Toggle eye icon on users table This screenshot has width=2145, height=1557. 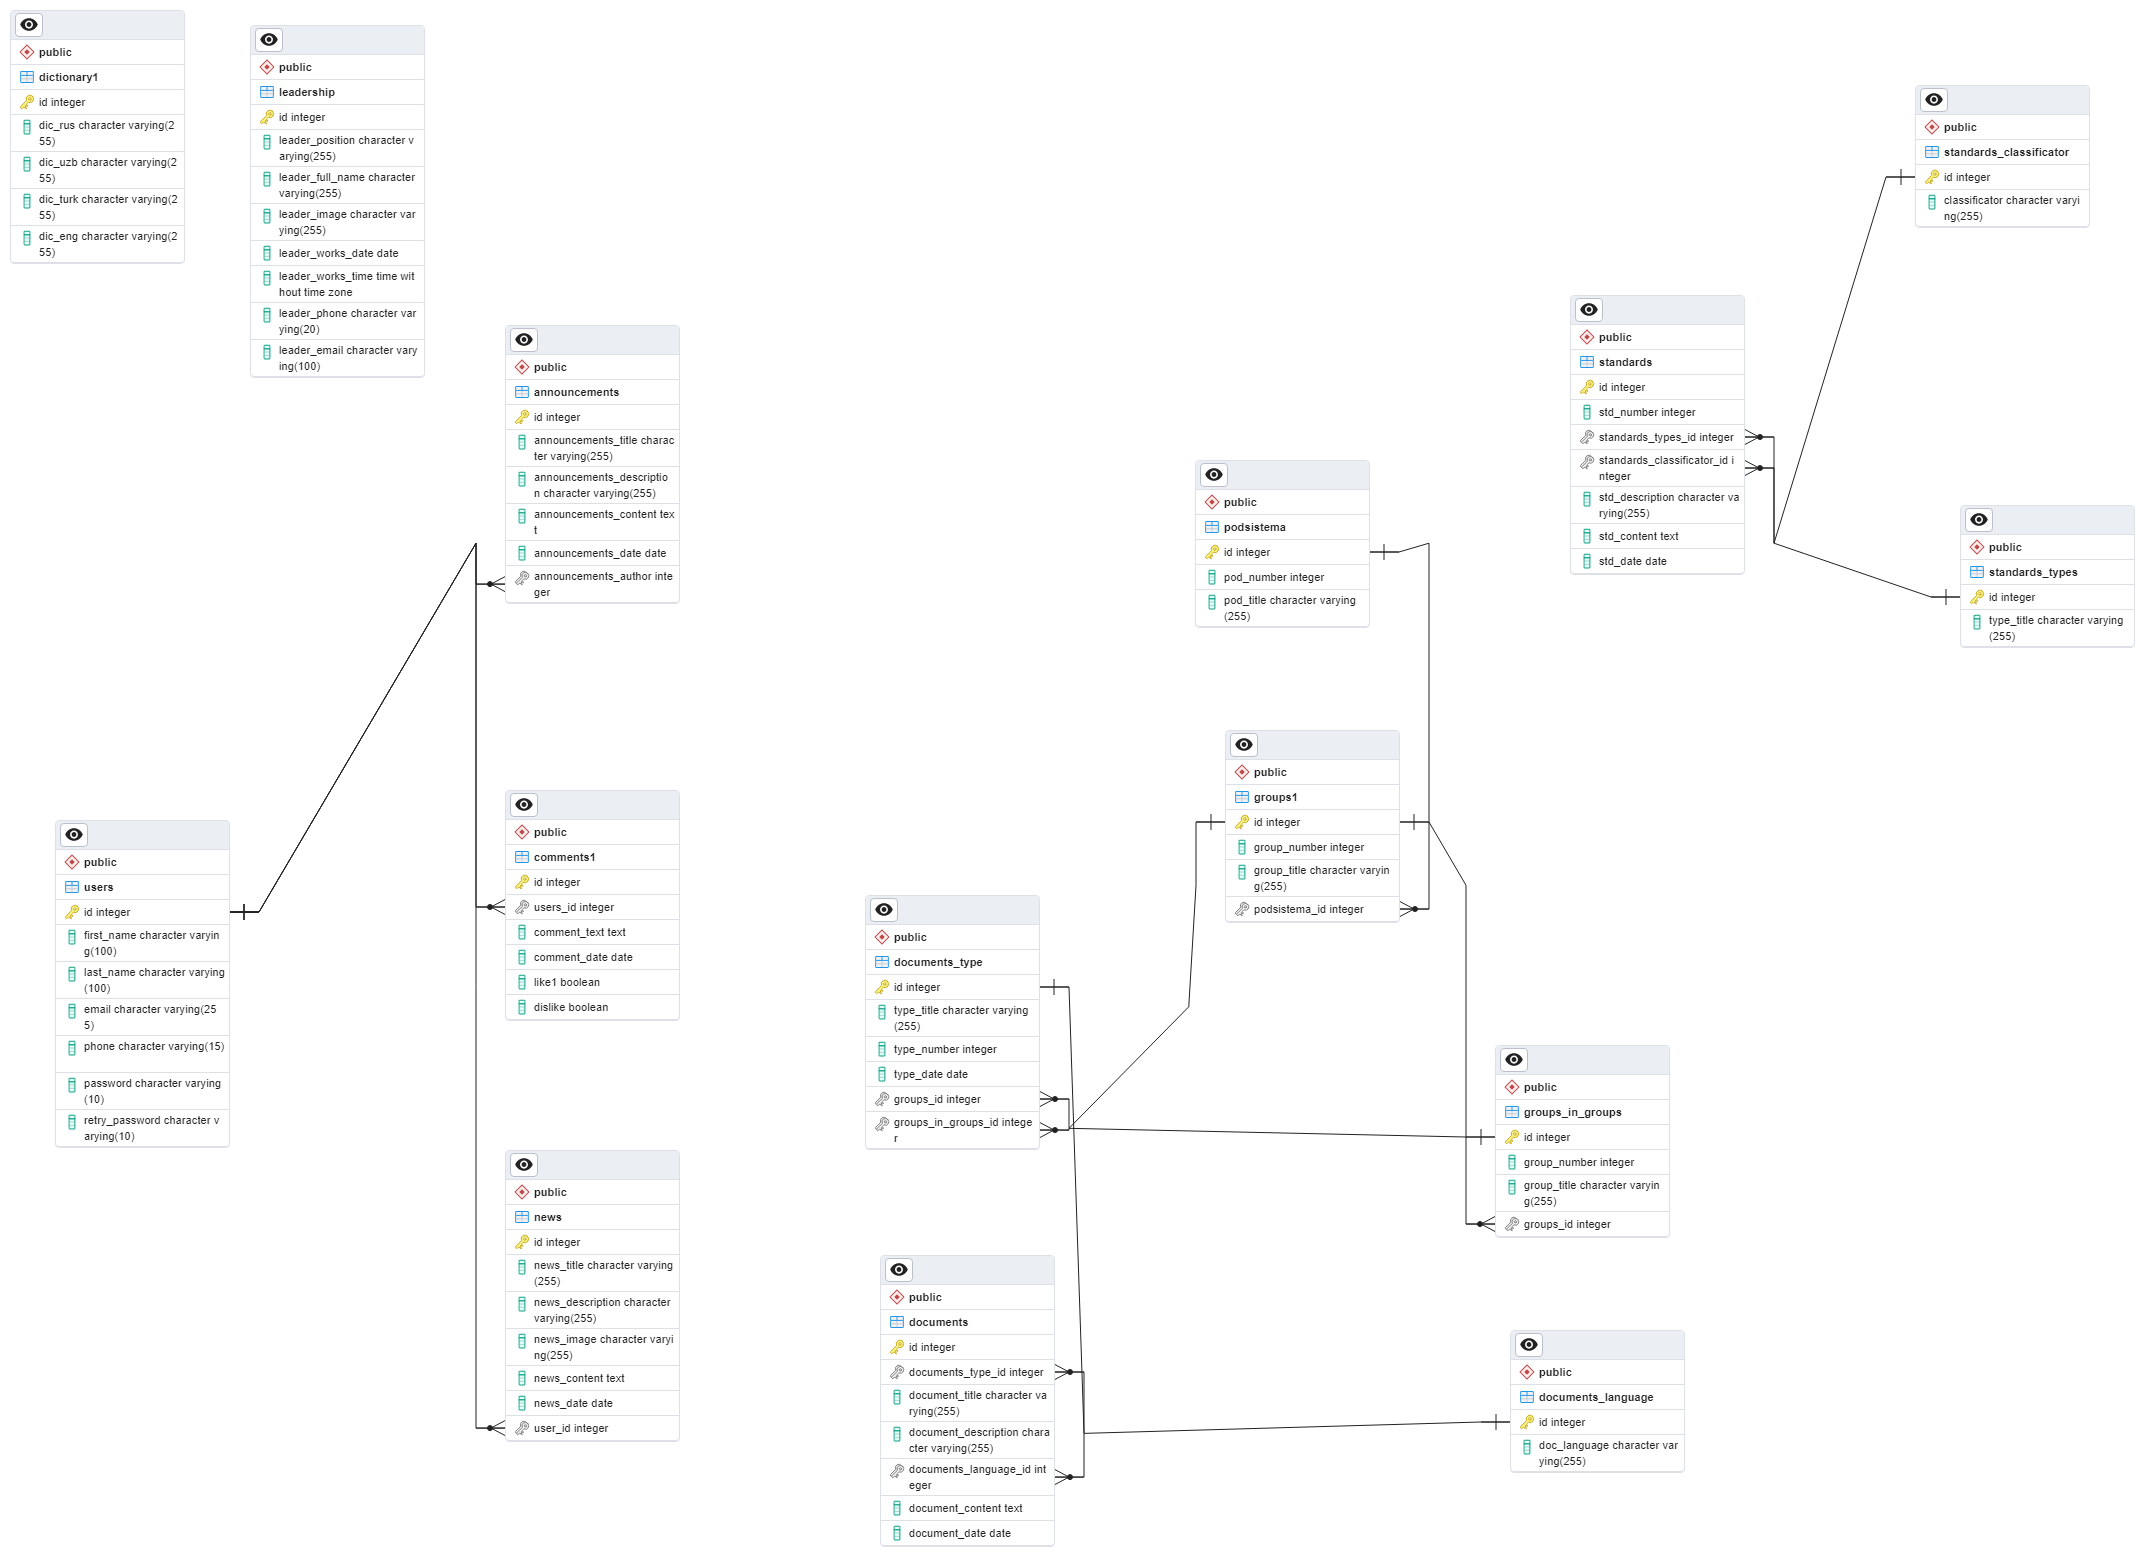(74, 835)
